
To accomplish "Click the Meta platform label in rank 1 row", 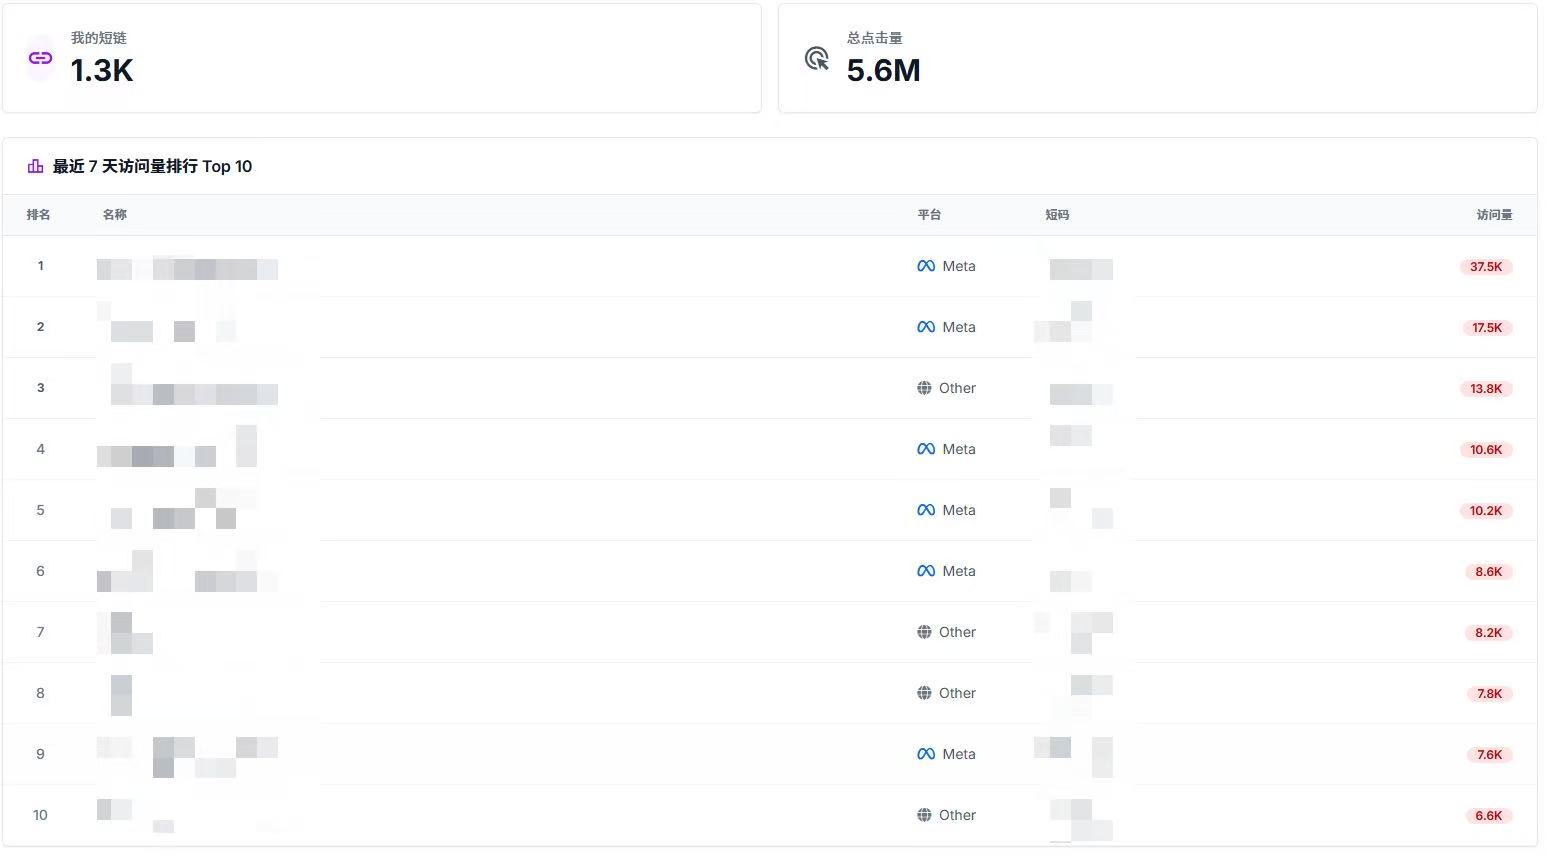I will pyautogui.click(x=959, y=266).
